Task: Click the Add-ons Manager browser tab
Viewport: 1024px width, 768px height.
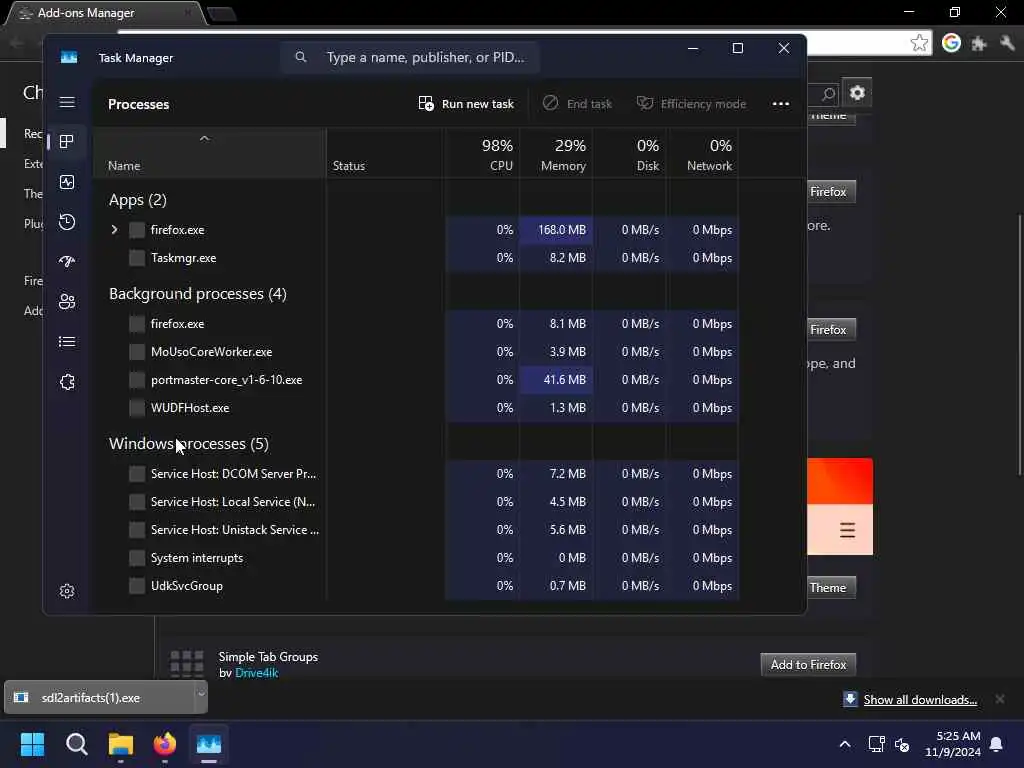Action: [104, 13]
